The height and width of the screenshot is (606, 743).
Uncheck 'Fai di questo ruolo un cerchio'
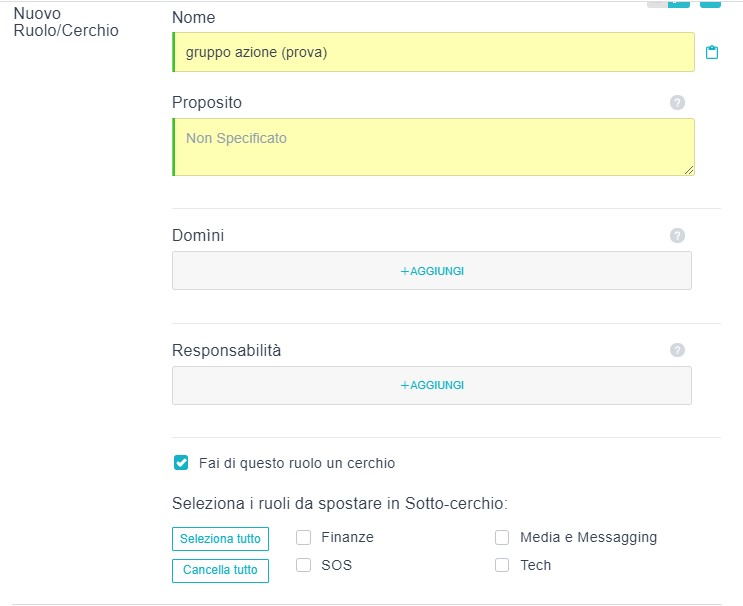[181, 463]
